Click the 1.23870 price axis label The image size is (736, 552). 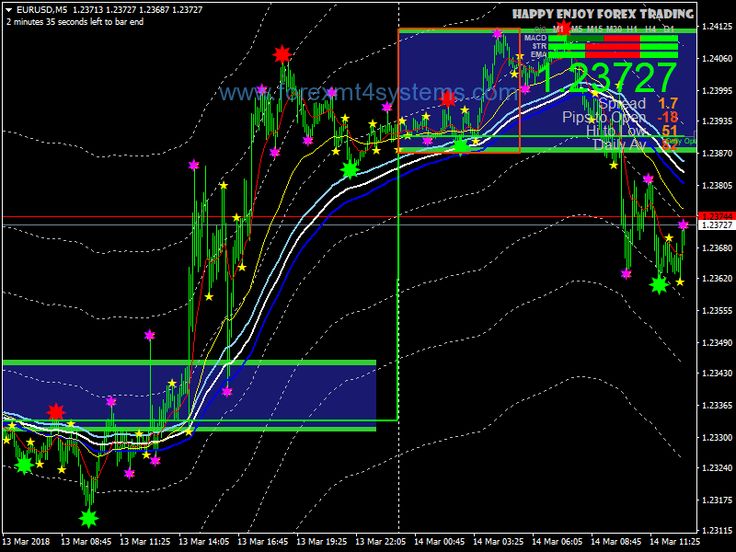click(x=717, y=153)
